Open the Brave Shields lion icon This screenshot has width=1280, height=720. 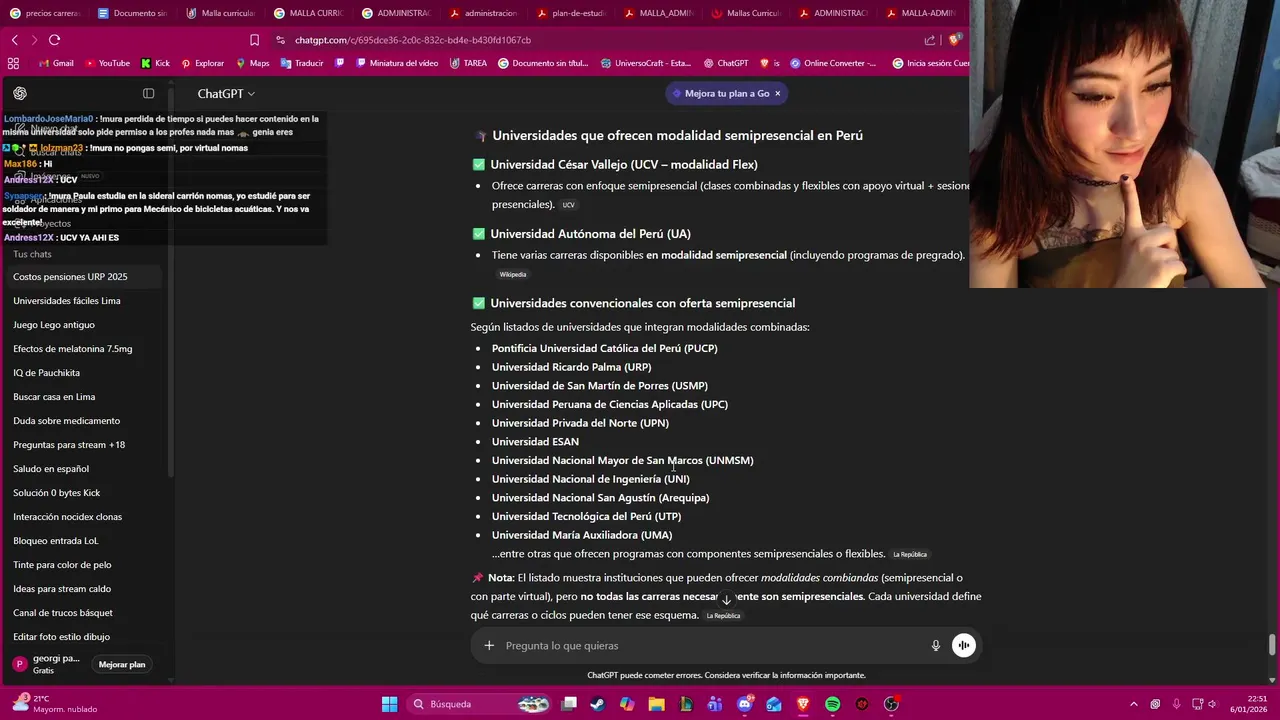pyautogui.click(x=954, y=40)
